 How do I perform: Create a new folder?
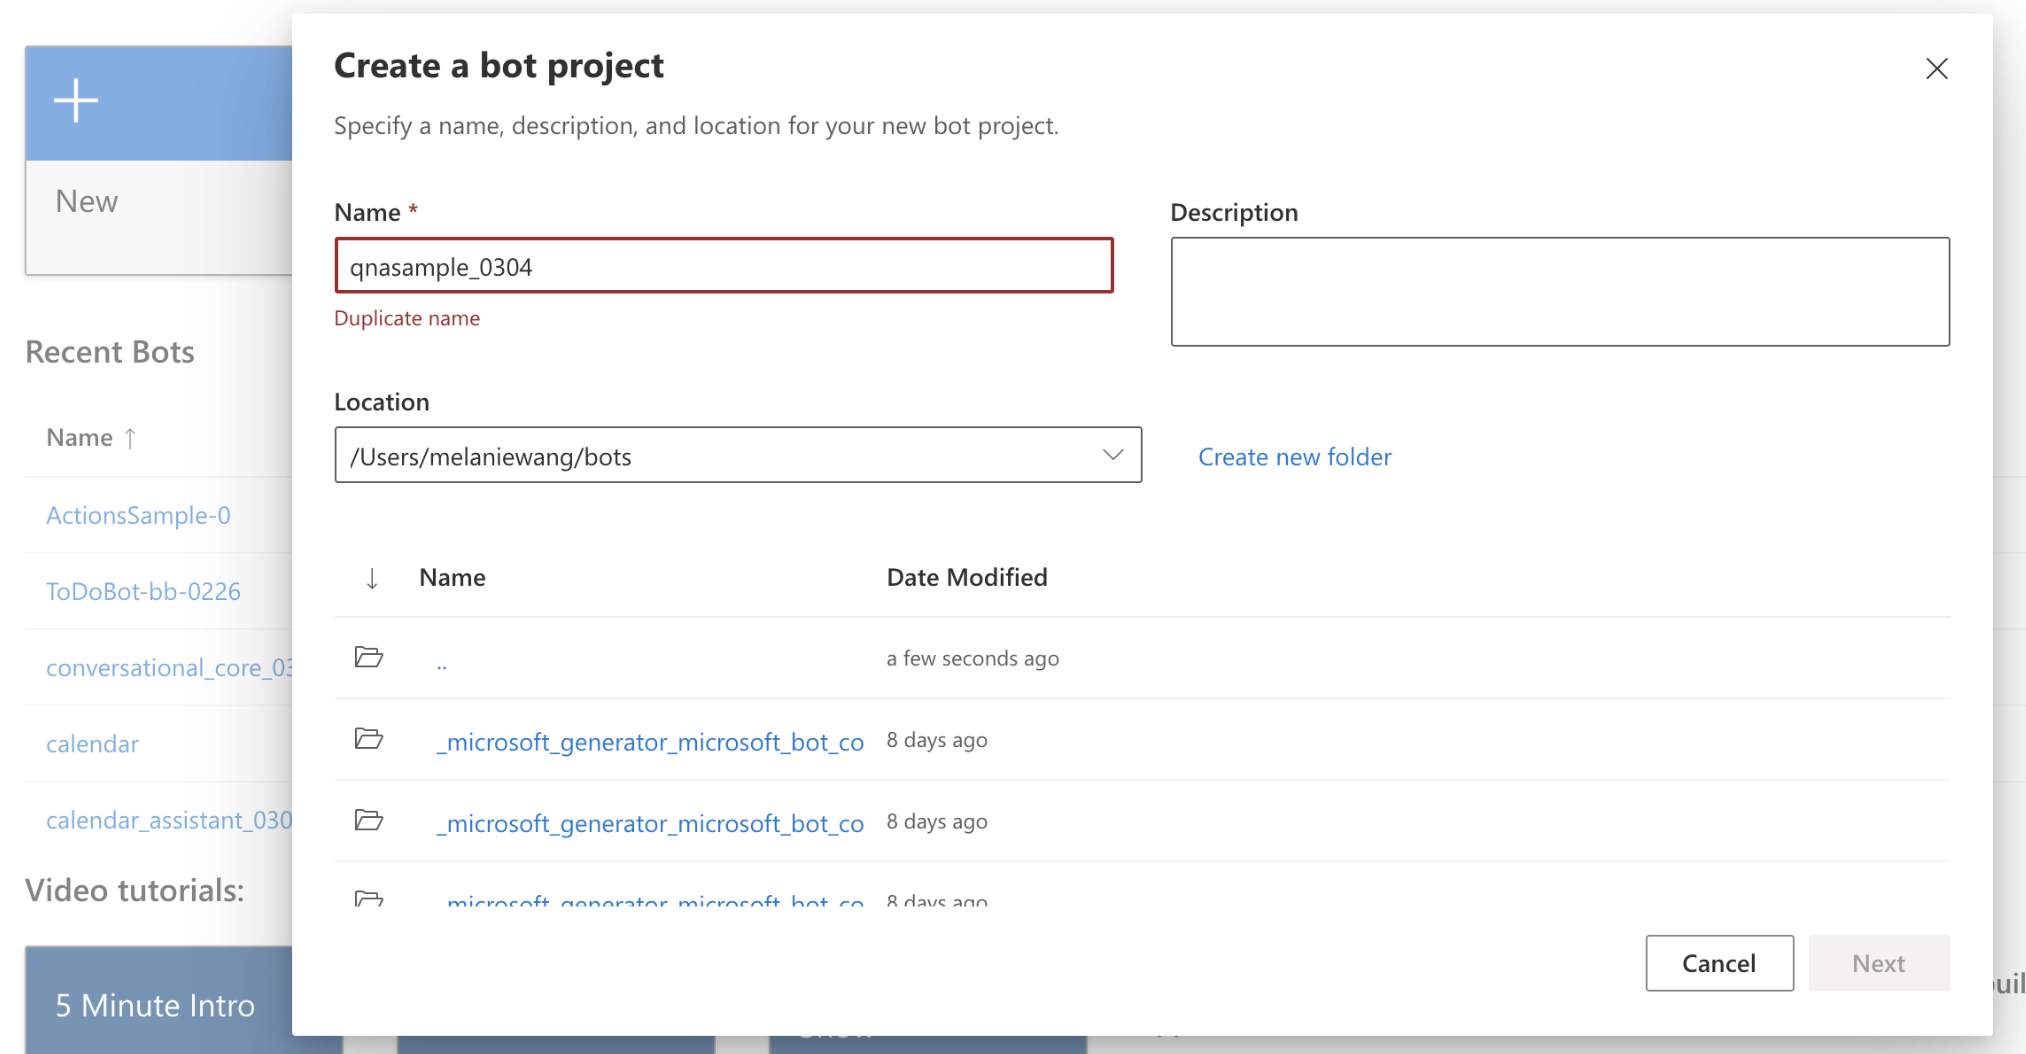[1294, 456]
